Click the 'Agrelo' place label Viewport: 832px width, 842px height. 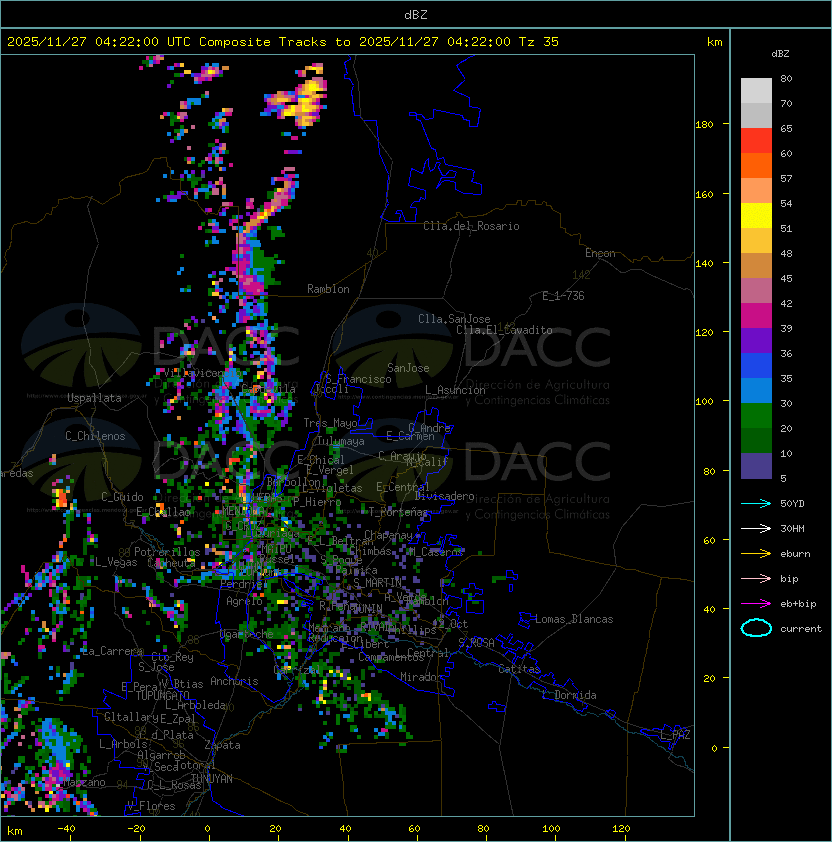pos(244,601)
